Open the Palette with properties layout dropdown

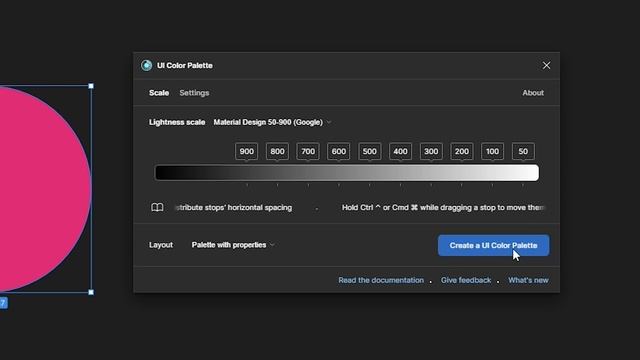[233, 245]
